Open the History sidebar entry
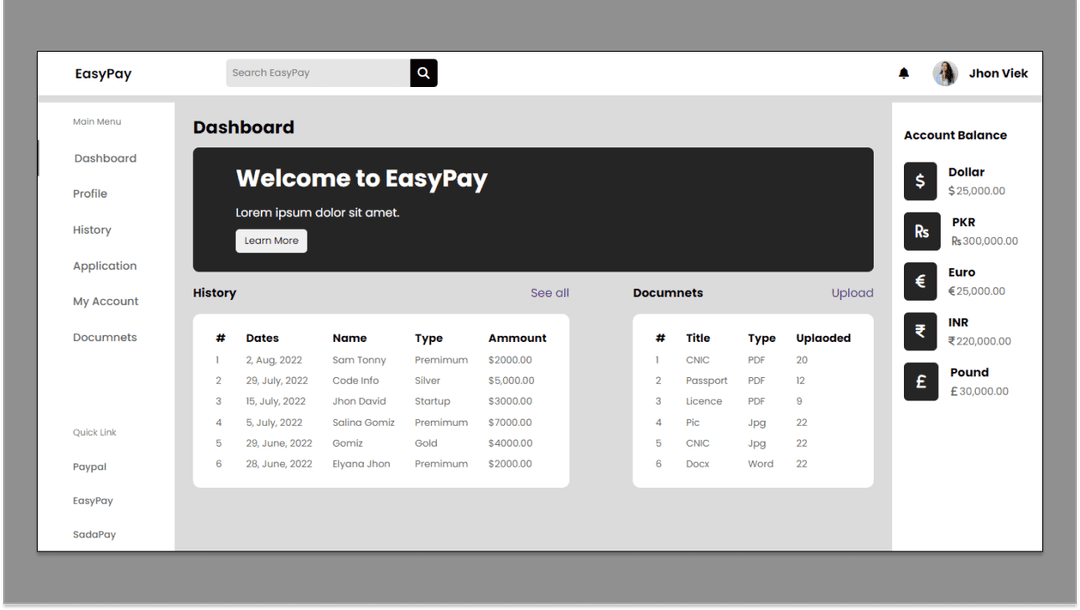Viewport: 1080px width, 610px height. (x=92, y=230)
